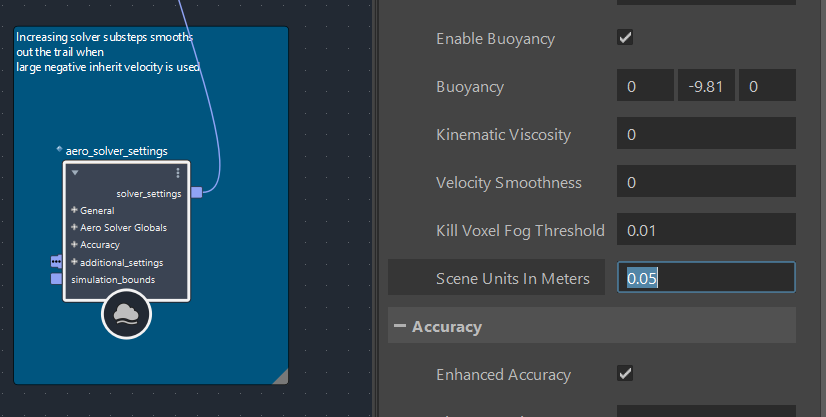The image size is (826, 417).
Task: Click the additional_settings multi-input port
Action: tap(56, 262)
